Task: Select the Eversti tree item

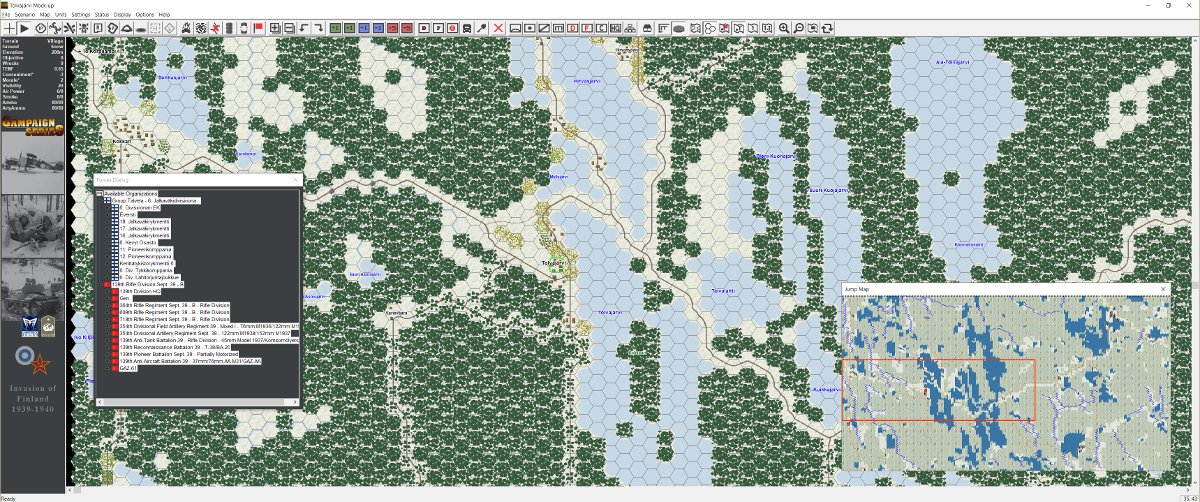Action: pyautogui.click(x=127, y=214)
